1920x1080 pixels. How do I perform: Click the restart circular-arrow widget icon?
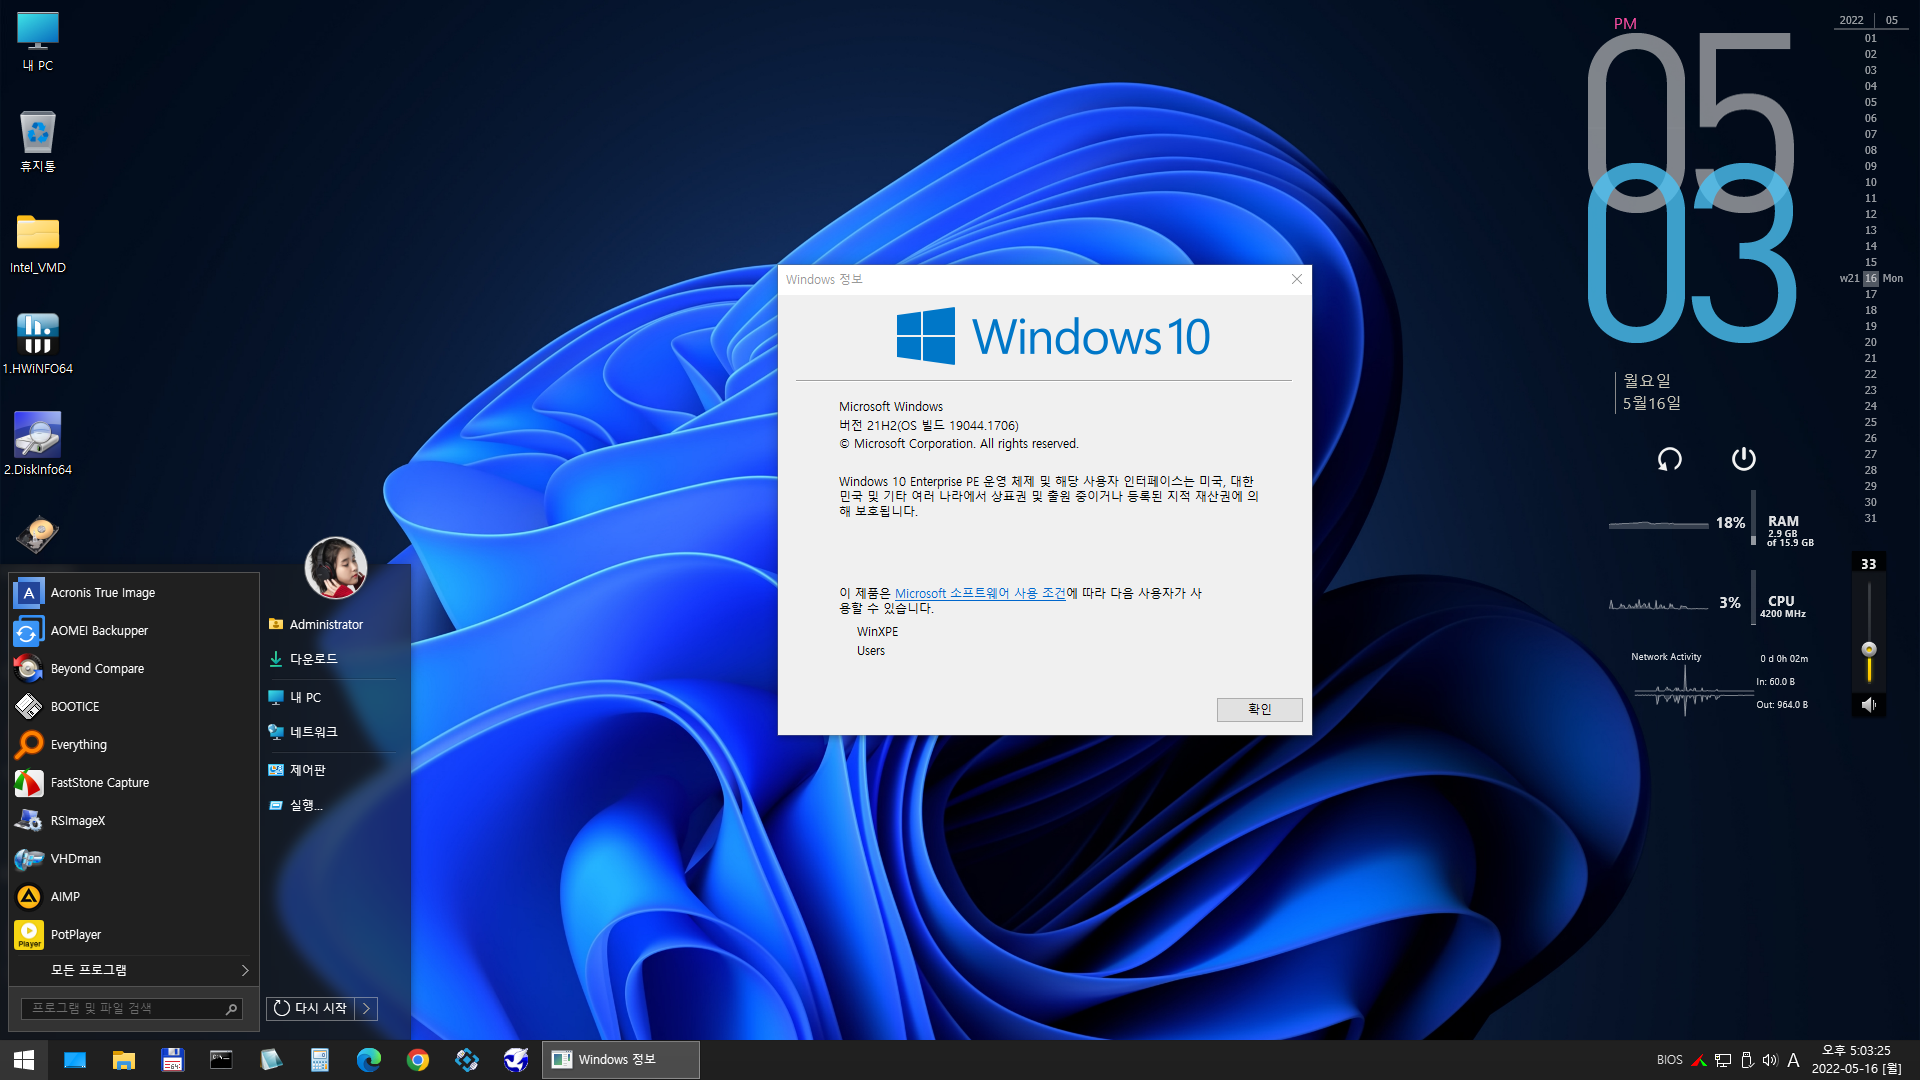(x=1670, y=459)
